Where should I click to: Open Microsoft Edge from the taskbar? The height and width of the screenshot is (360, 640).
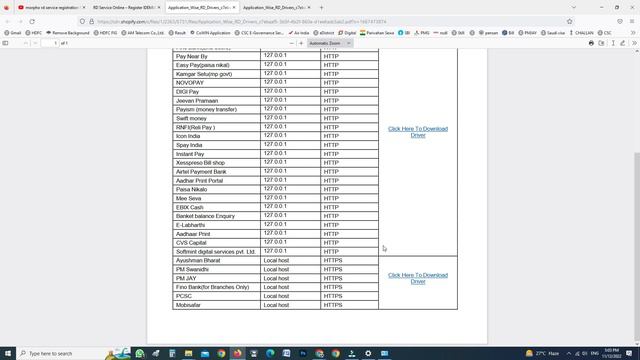click(270, 353)
